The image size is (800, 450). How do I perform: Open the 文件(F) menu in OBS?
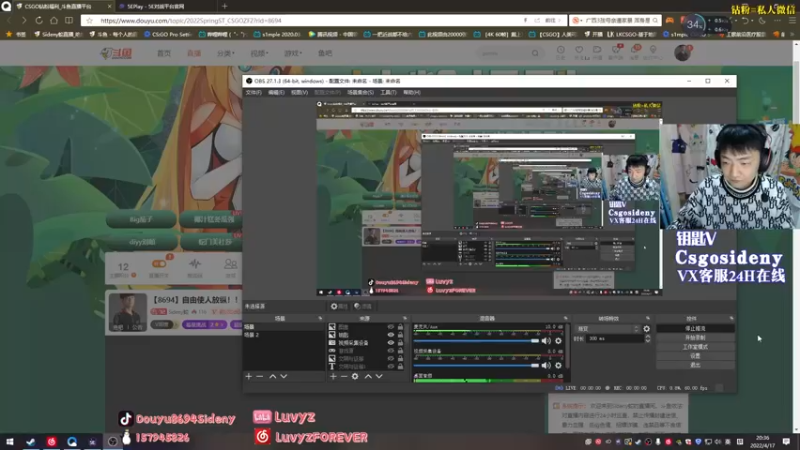254,92
